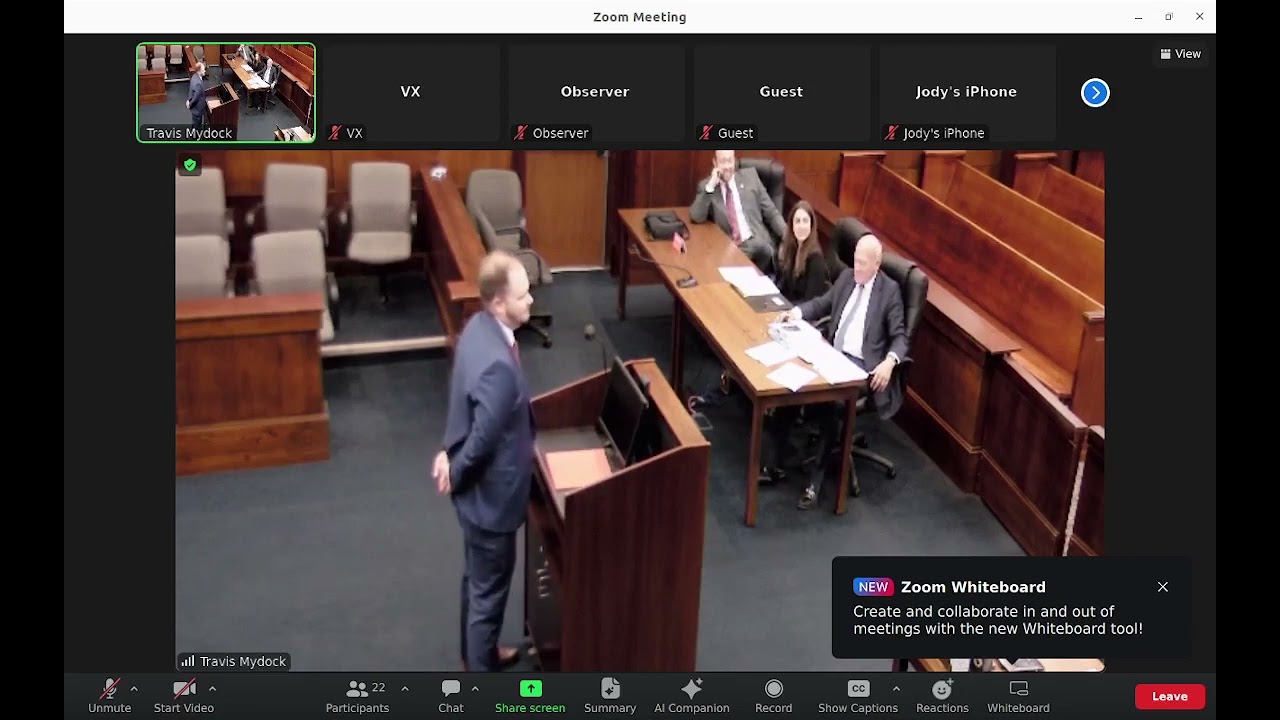The width and height of the screenshot is (1280, 720).
Task: Open the Chat panel
Action: (x=451, y=697)
